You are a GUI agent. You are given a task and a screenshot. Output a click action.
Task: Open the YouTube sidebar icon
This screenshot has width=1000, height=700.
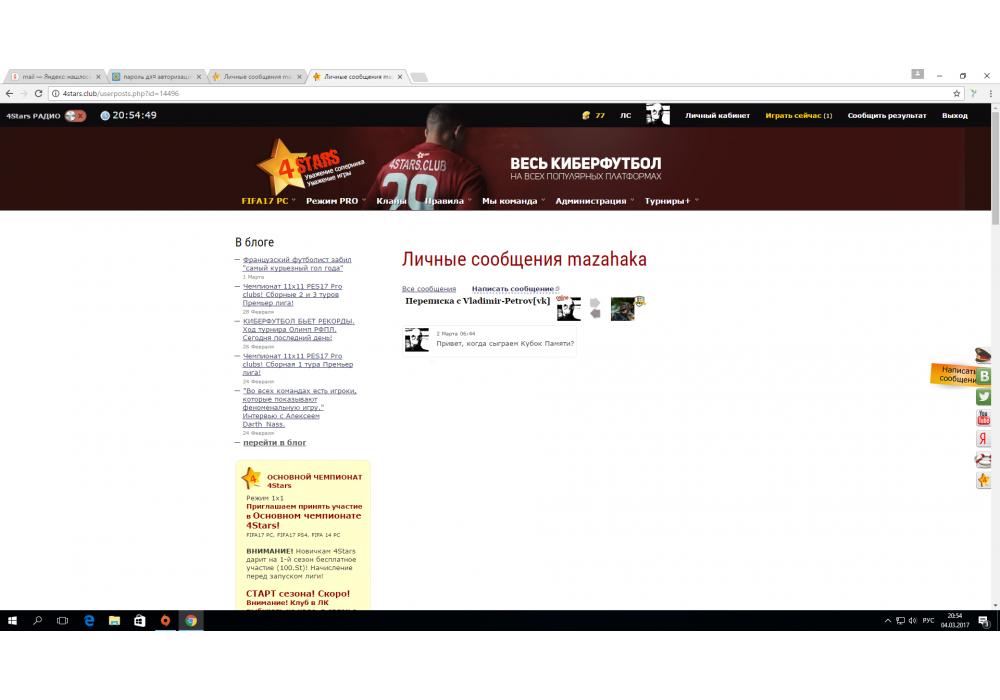[984, 418]
